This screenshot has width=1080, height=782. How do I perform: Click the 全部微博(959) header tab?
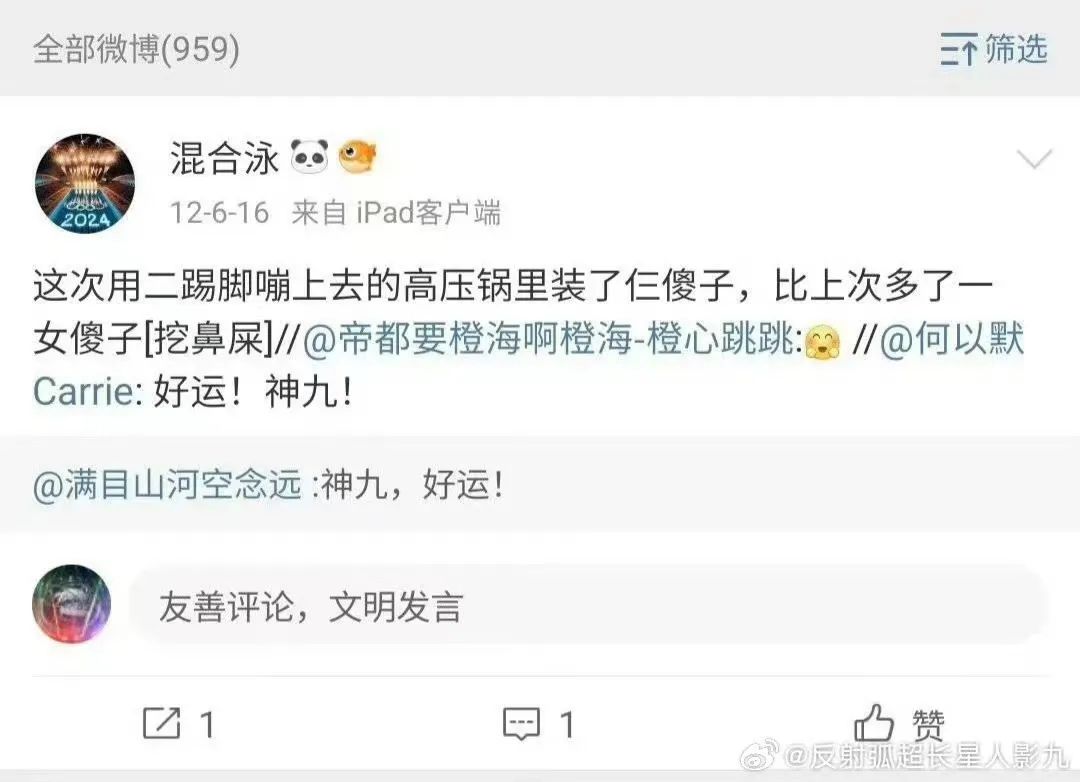(x=136, y=49)
